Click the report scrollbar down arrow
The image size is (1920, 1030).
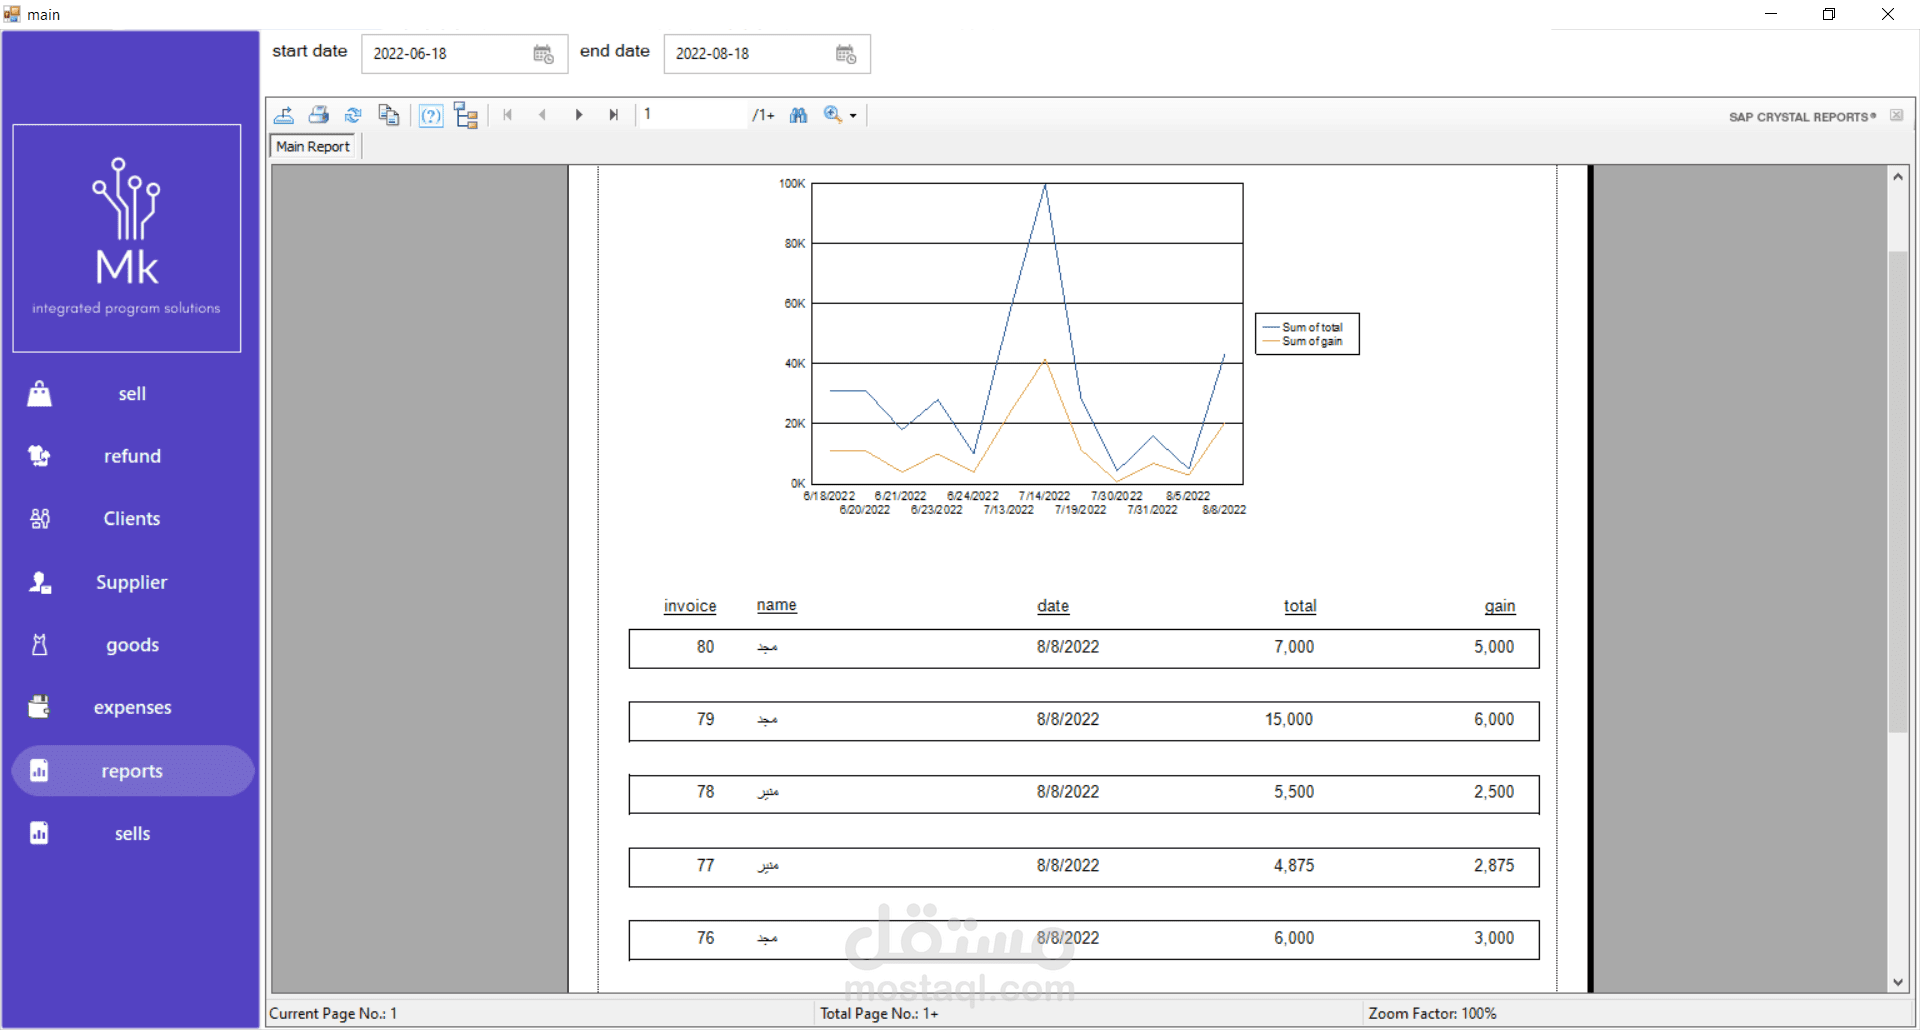[x=1898, y=982]
